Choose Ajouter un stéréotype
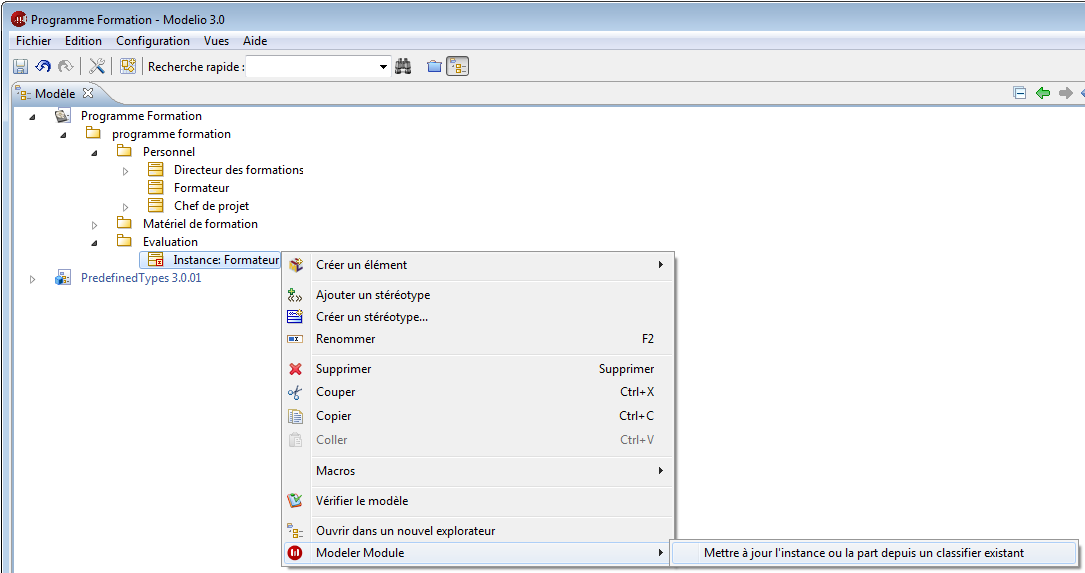Screen dimensions: 1085x573 coord(477,295)
